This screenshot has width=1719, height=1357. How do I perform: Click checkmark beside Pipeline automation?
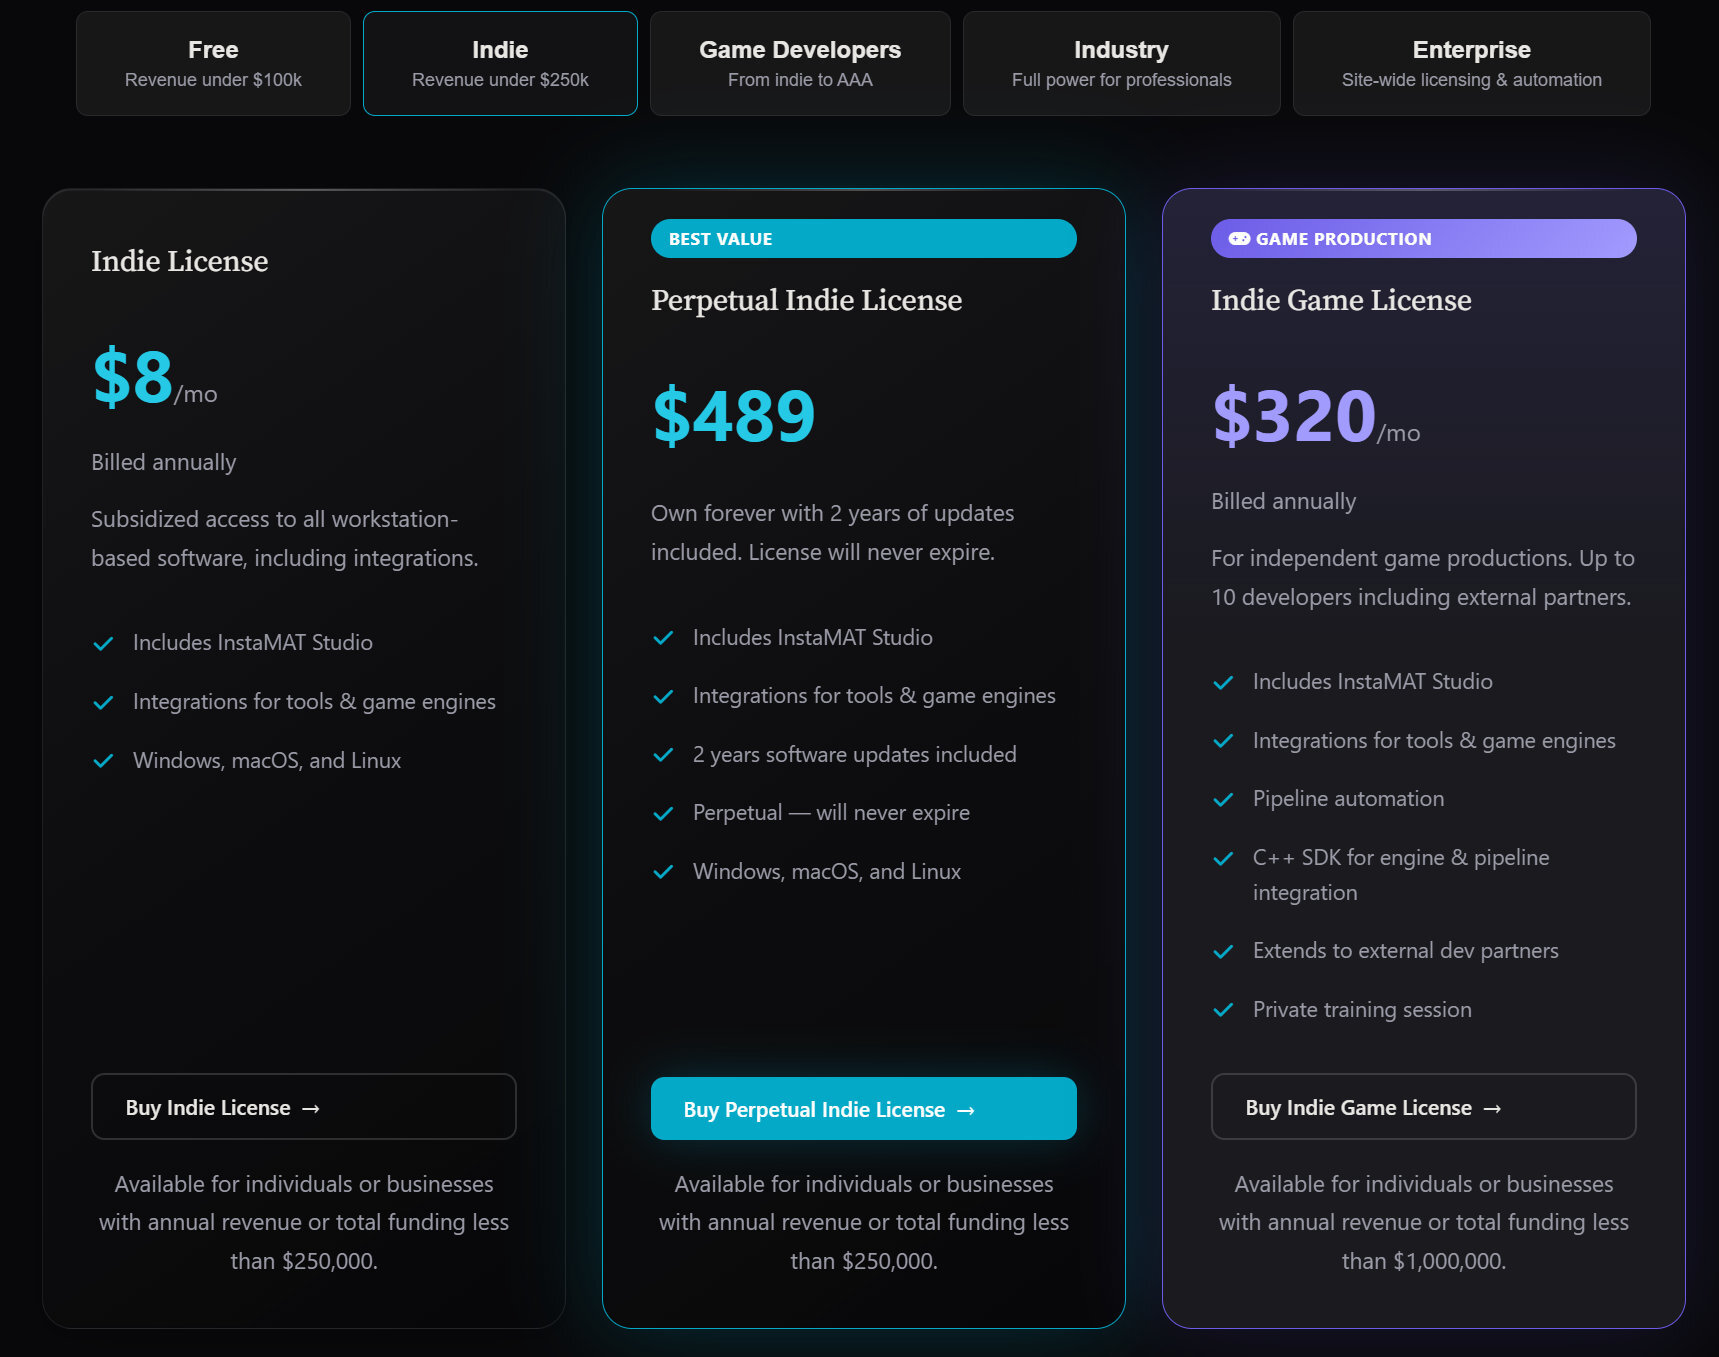click(x=1223, y=800)
